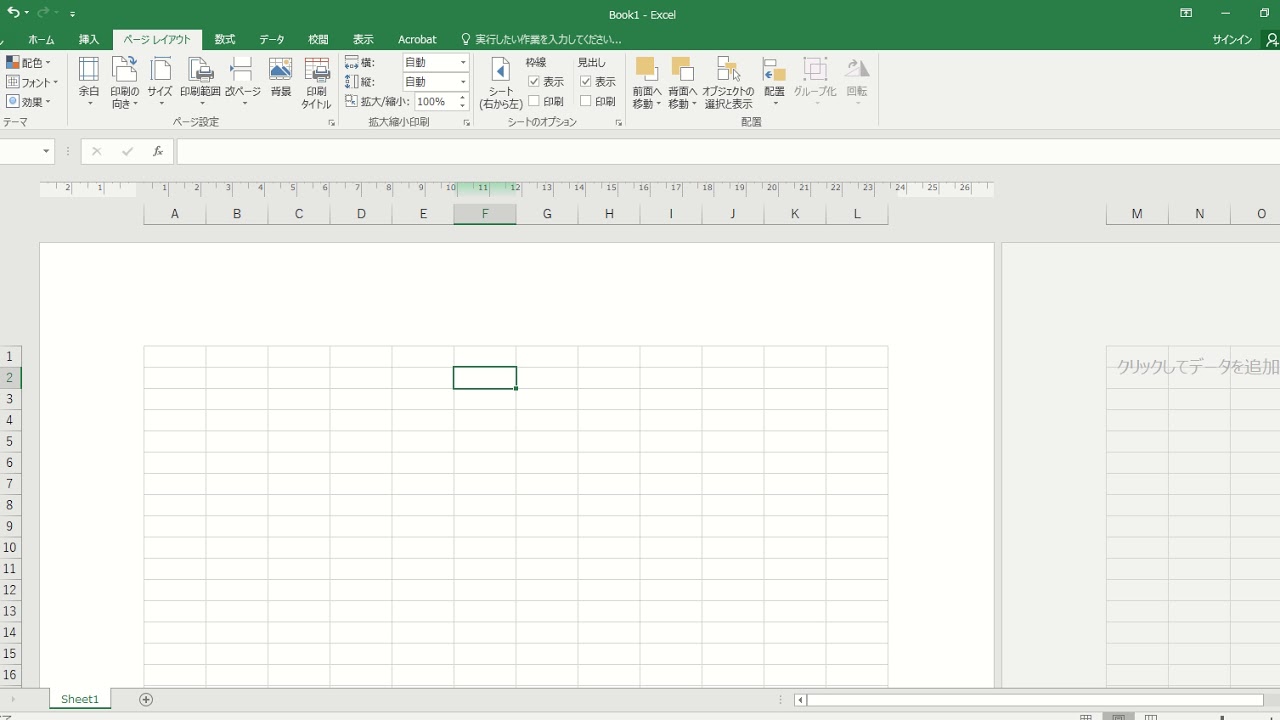Open シートのオプション dialog launcher
1280x720 pixels.
(x=618, y=123)
